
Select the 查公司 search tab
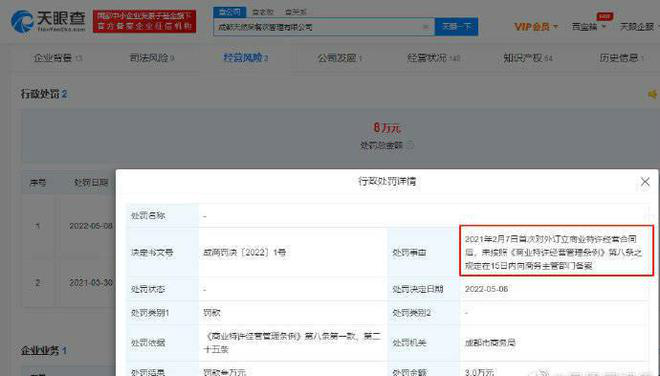coord(229,12)
